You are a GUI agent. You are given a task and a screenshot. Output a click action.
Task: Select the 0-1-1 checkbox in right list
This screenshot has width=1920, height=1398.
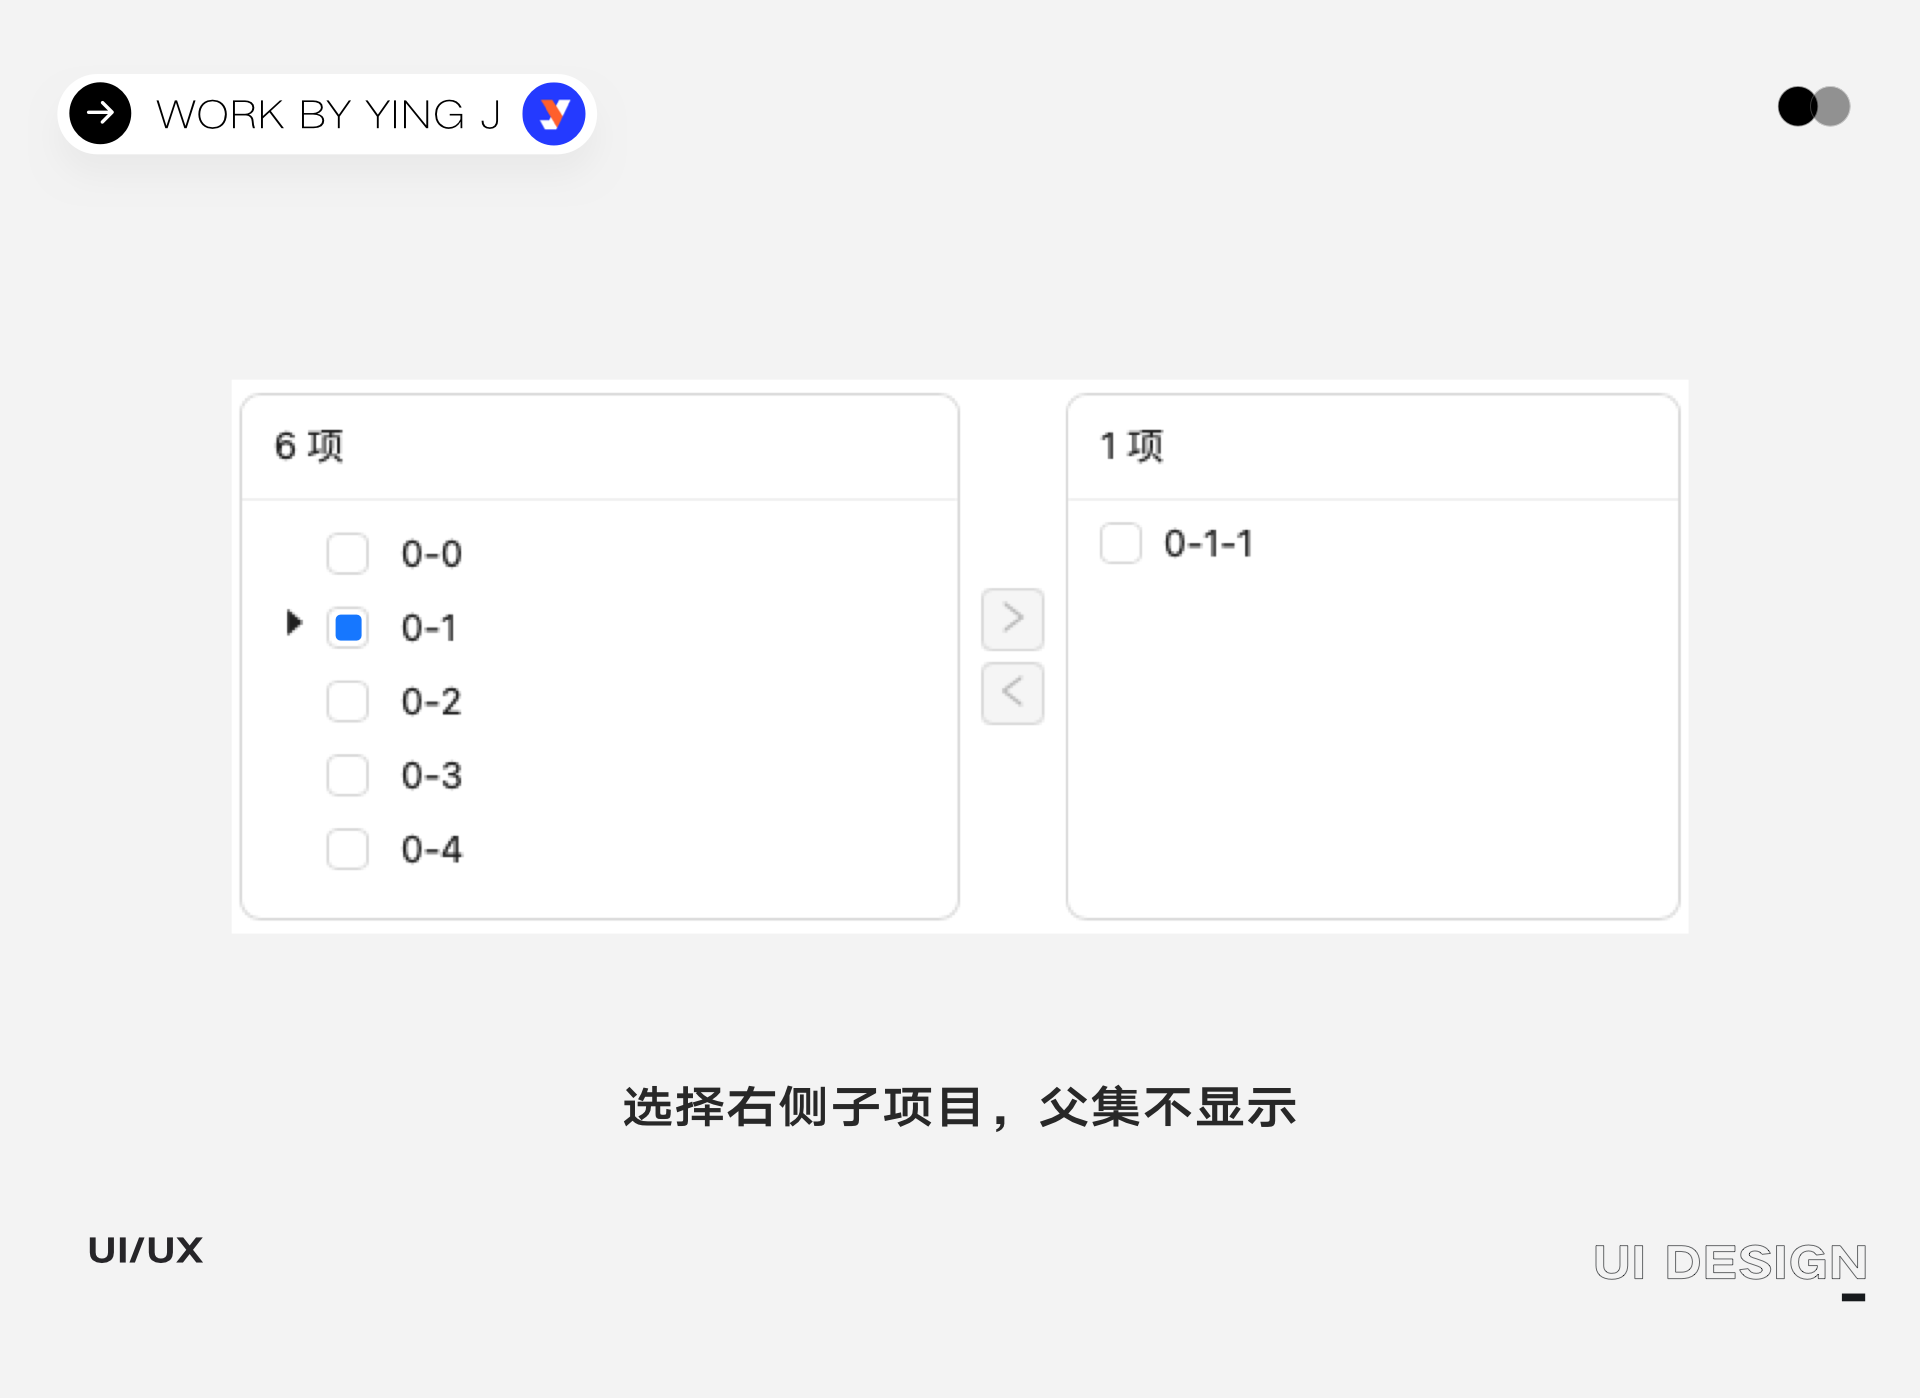click(1120, 544)
